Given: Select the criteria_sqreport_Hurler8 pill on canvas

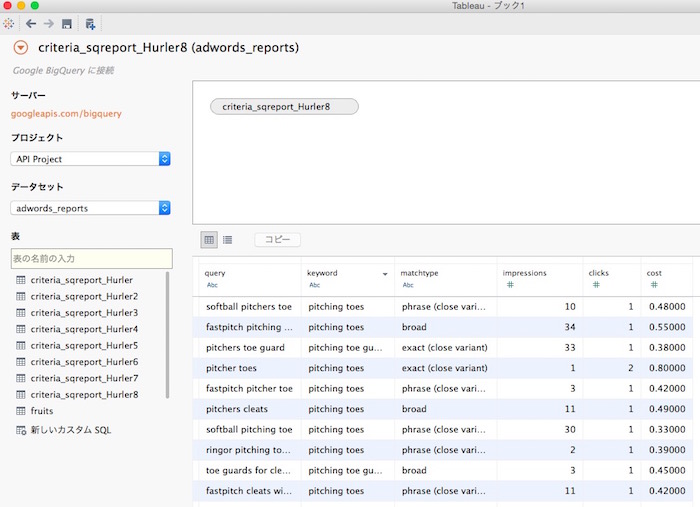Looking at the screenshot, I should 284,107.
